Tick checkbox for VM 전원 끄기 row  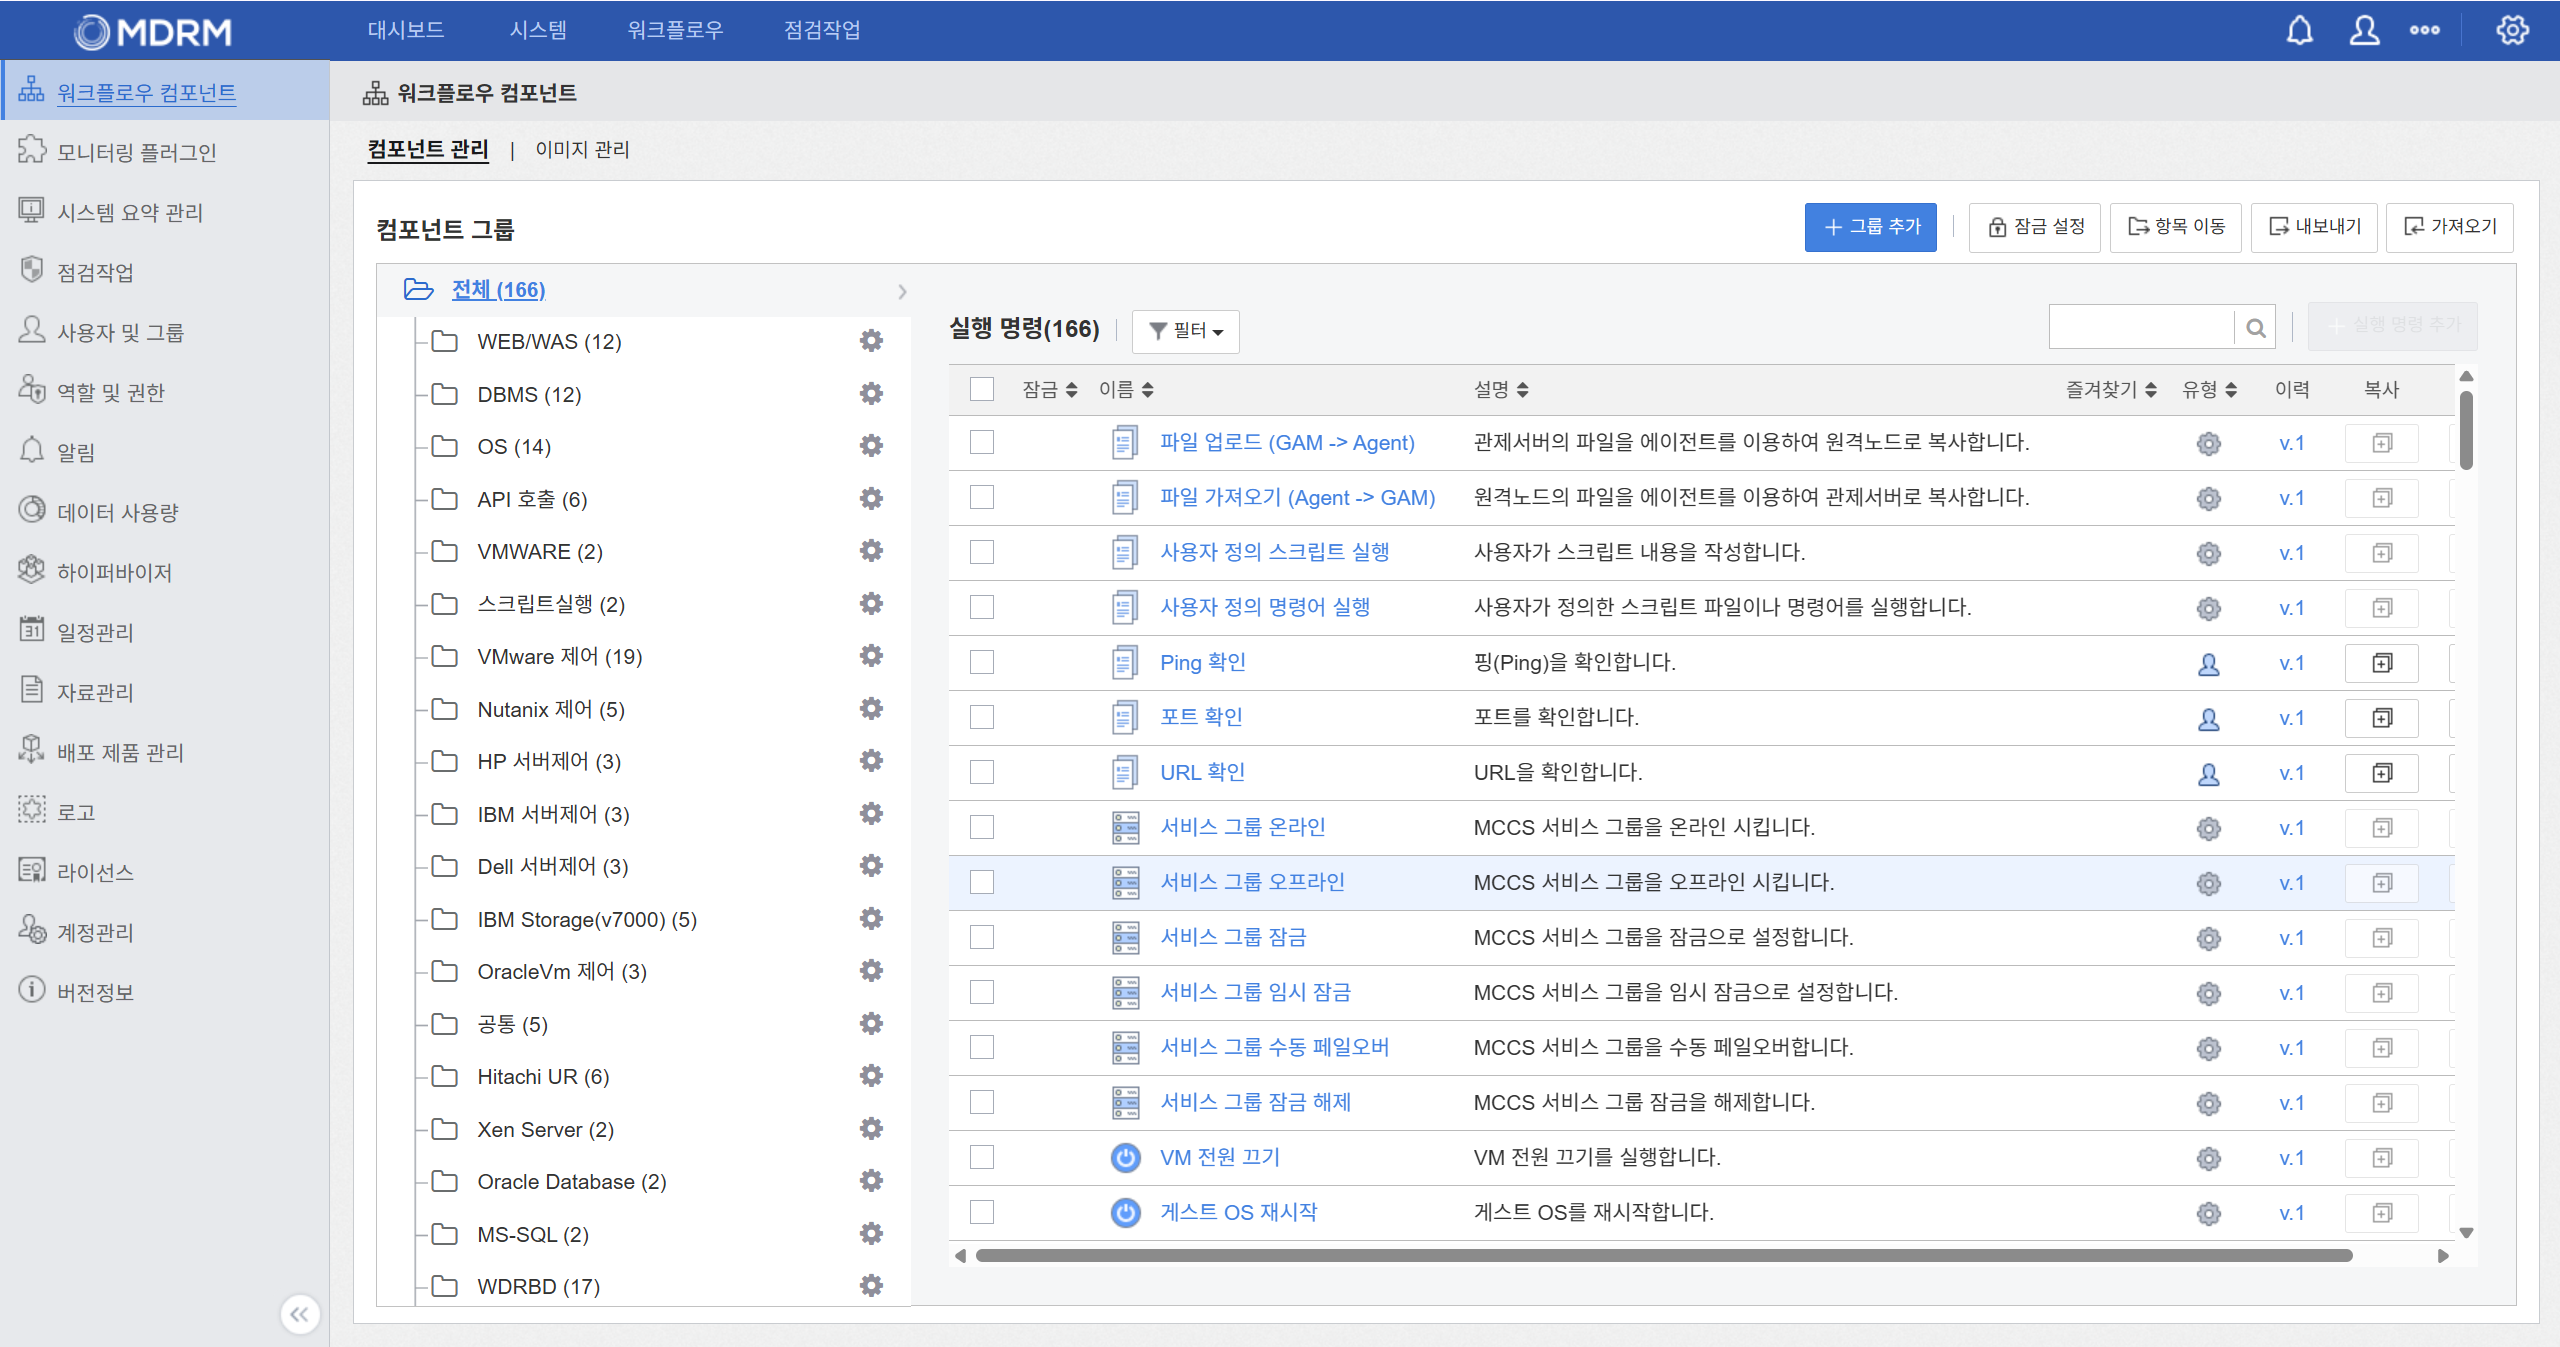pos(982,1157)
